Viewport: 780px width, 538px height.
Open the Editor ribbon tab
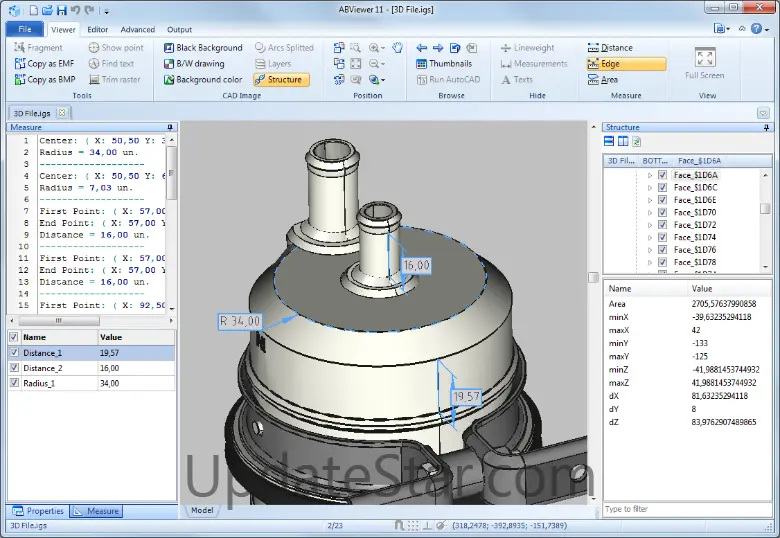tap(97, 29)
